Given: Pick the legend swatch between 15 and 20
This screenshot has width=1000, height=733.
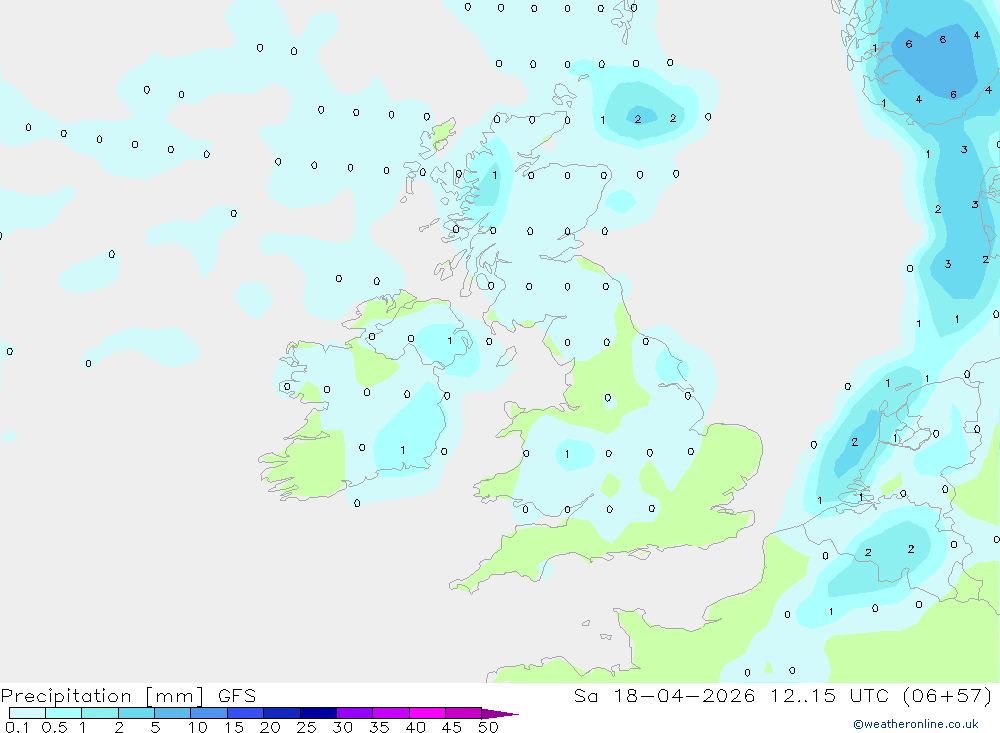Looking at the screenshot, I should [245, 713].
